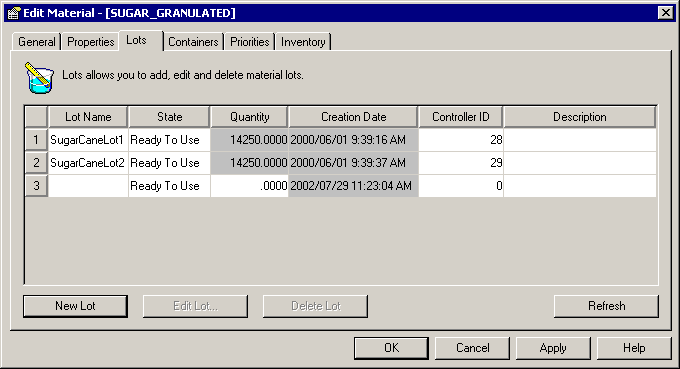The image size is (680, 369).
Task: Click the Ready To Use state of SugarCaneLot1
Action: click(x=169, y=140)
